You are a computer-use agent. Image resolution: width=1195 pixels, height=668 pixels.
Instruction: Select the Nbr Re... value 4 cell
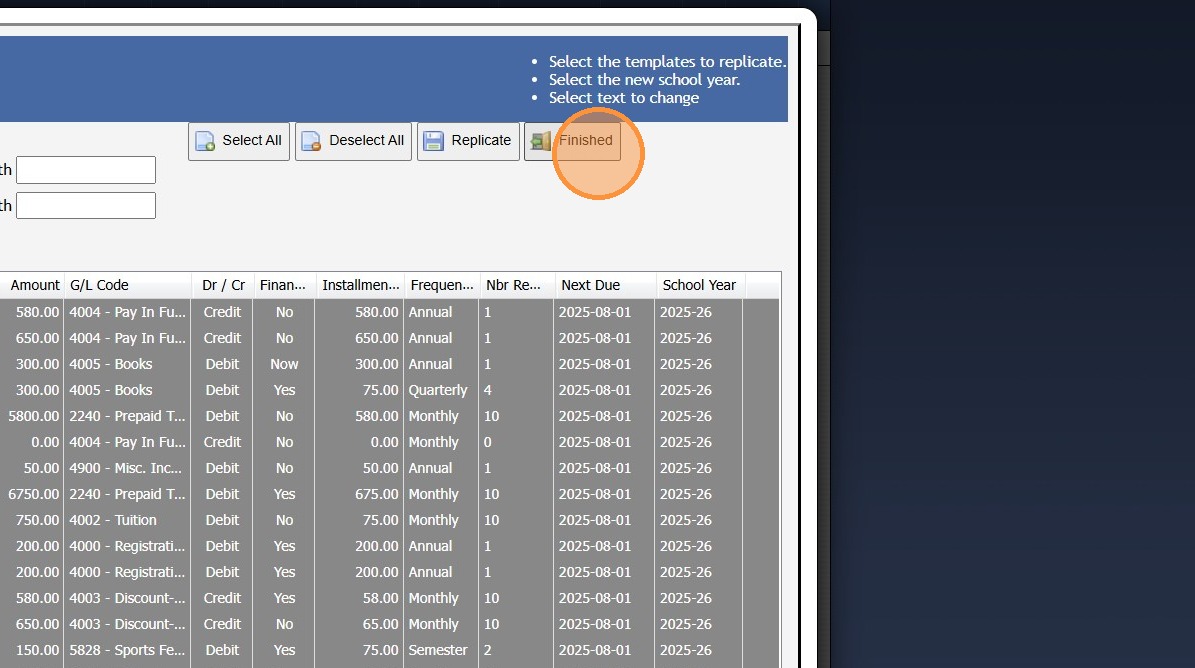(x=516, y=390)
